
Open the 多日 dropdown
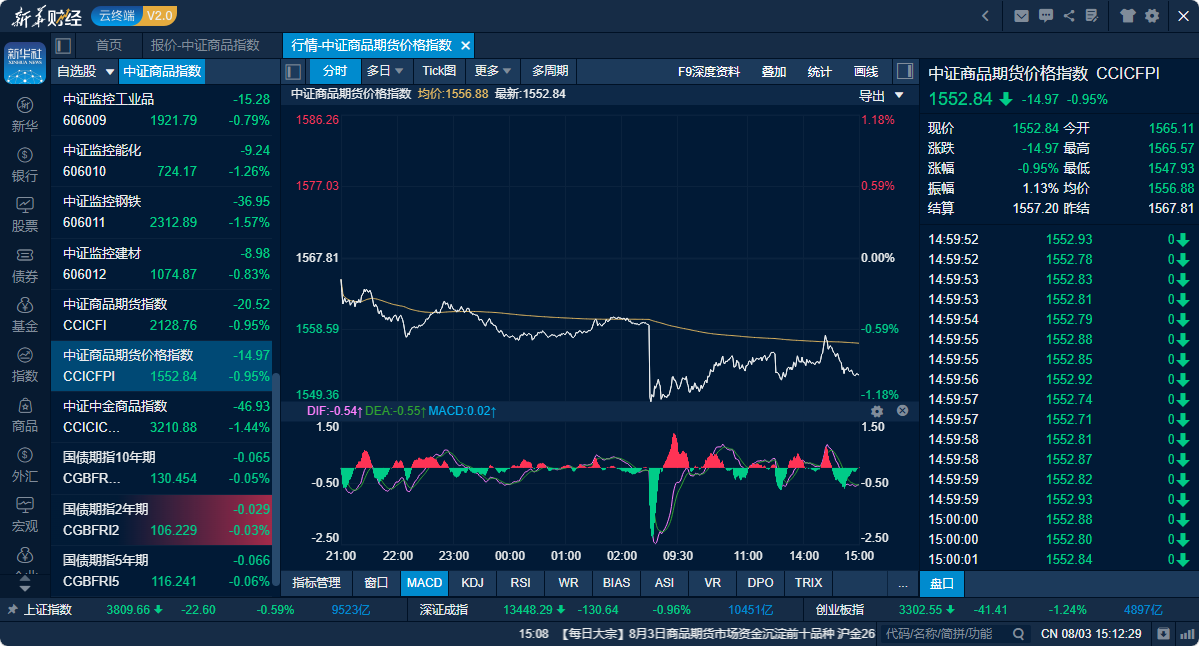click(385, 71)
